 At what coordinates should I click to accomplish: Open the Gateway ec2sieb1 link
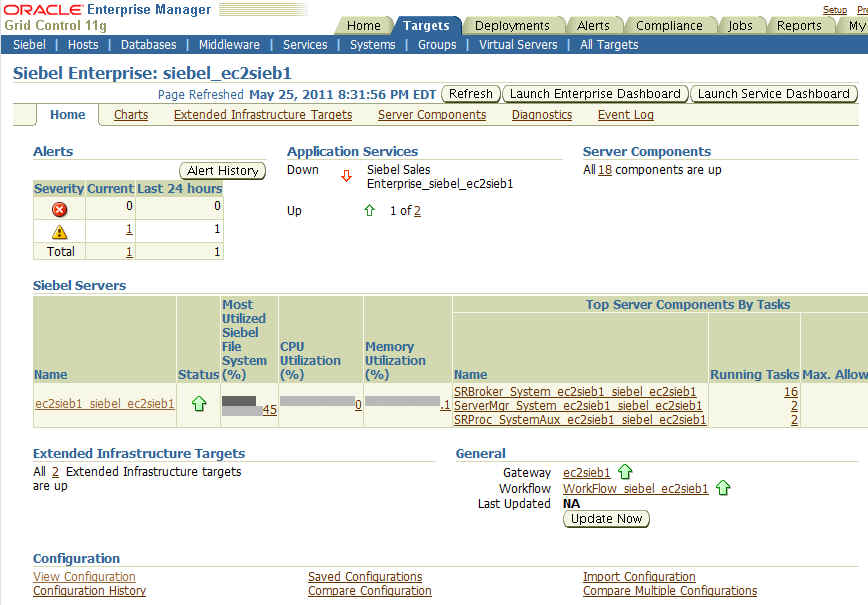(x=586, y=473)
